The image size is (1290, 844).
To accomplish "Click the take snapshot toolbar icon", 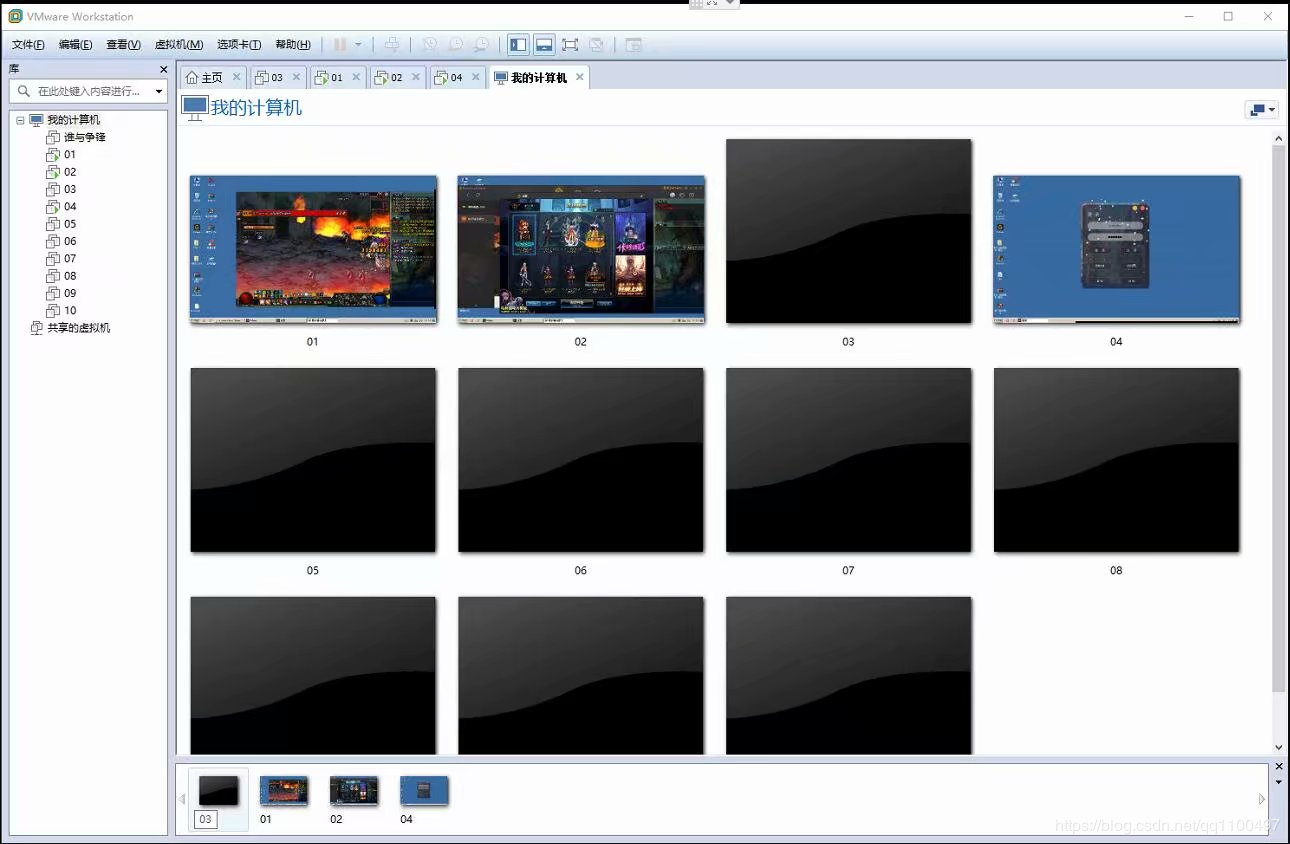I will (430, 45).
